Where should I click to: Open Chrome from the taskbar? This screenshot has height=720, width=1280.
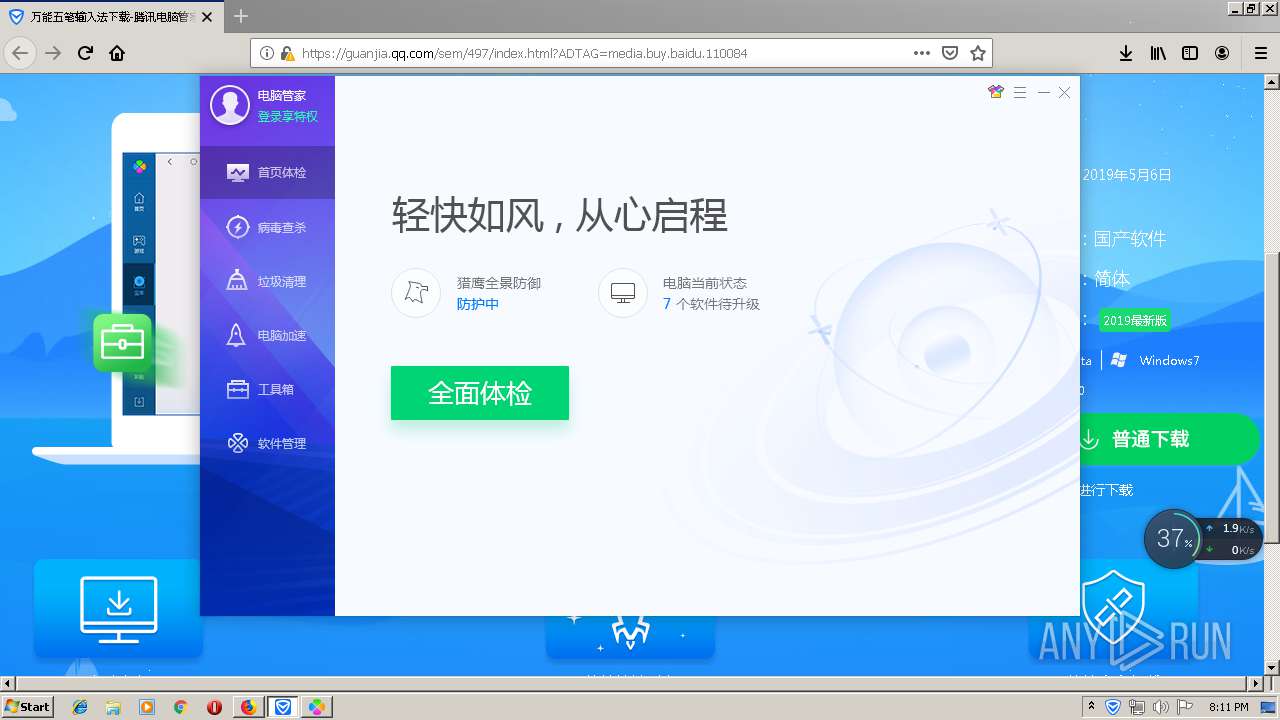(180, 707)
